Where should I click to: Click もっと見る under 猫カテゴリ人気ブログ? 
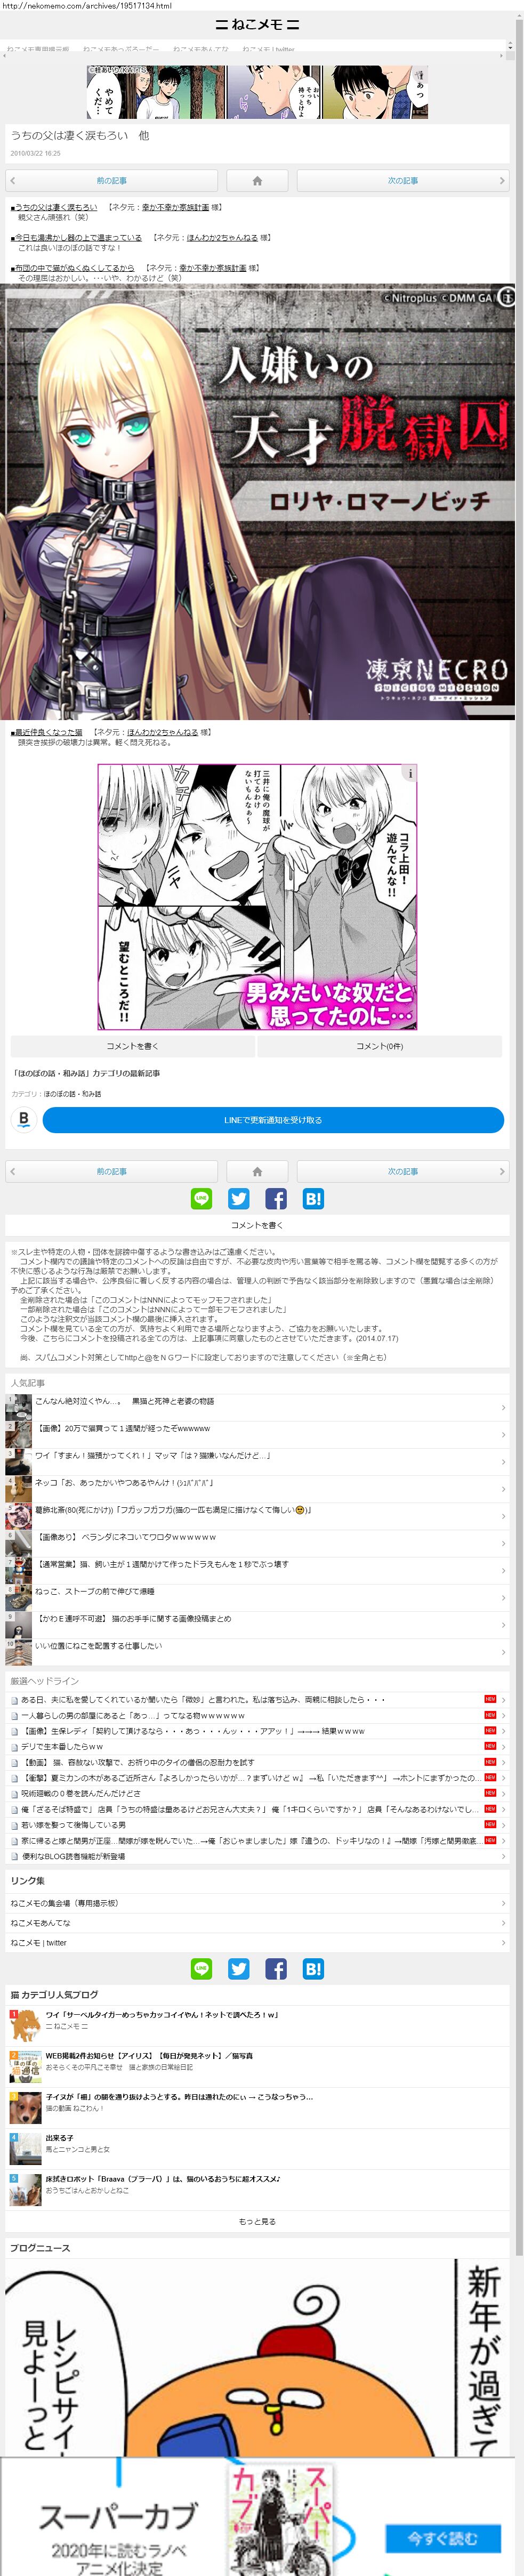tap(257, 2220)
